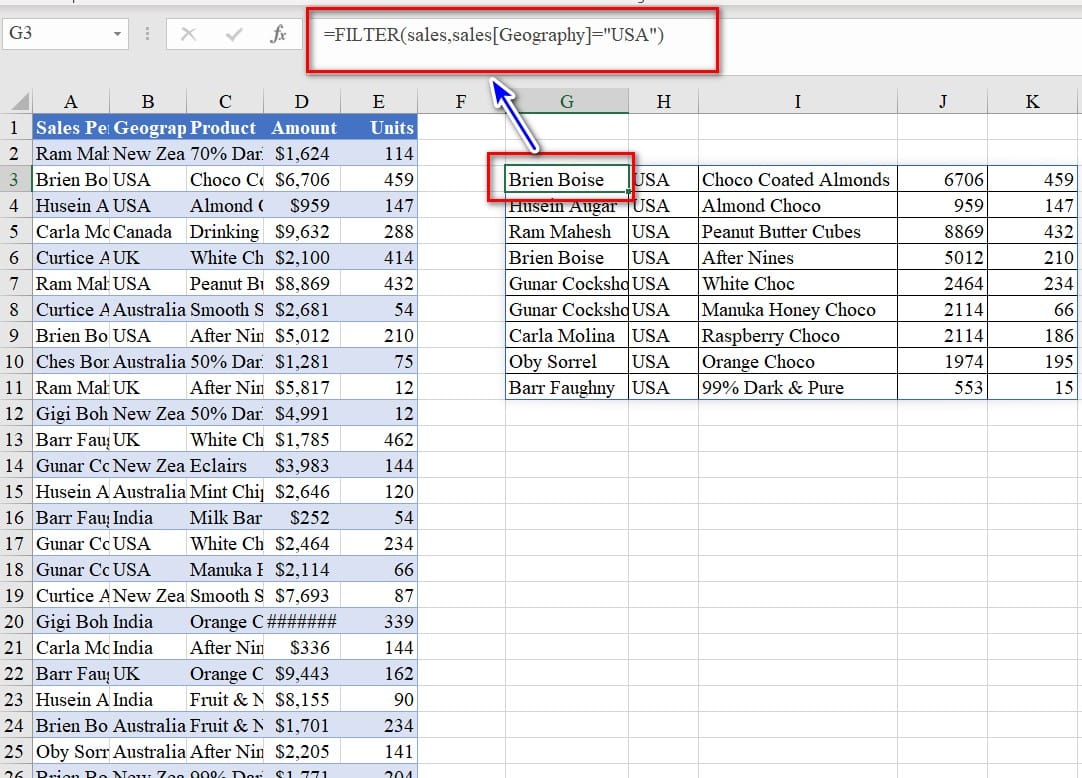Click inside the Name Box showing G3
This screenshot has width=1082, height=778.
point(55,35)
